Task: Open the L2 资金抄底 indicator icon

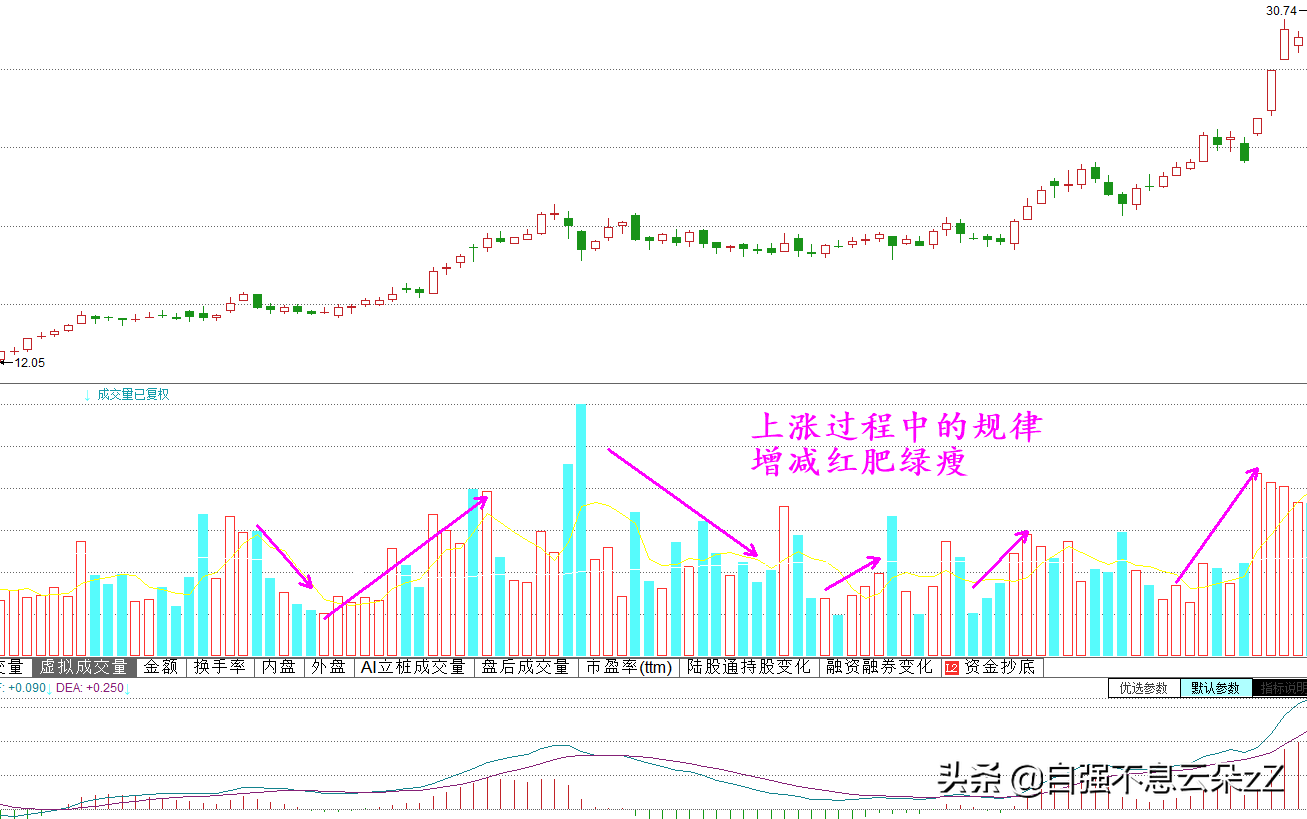Action: (951, 667)
